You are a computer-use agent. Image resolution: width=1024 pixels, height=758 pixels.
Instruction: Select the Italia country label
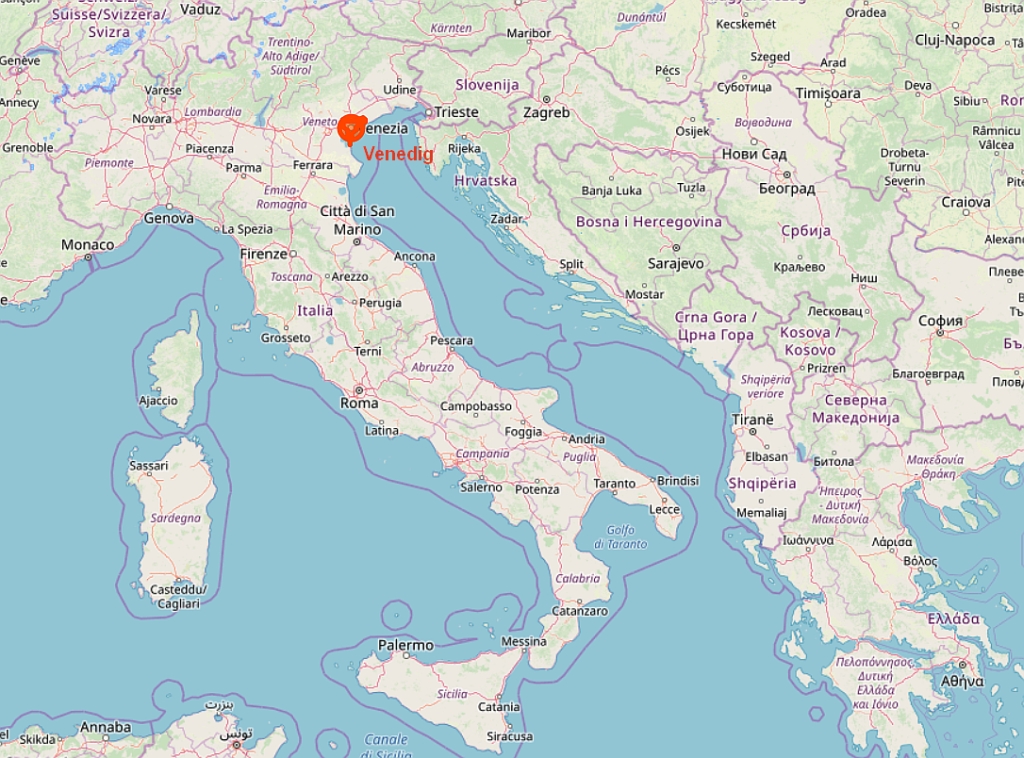tap(315, 311)
